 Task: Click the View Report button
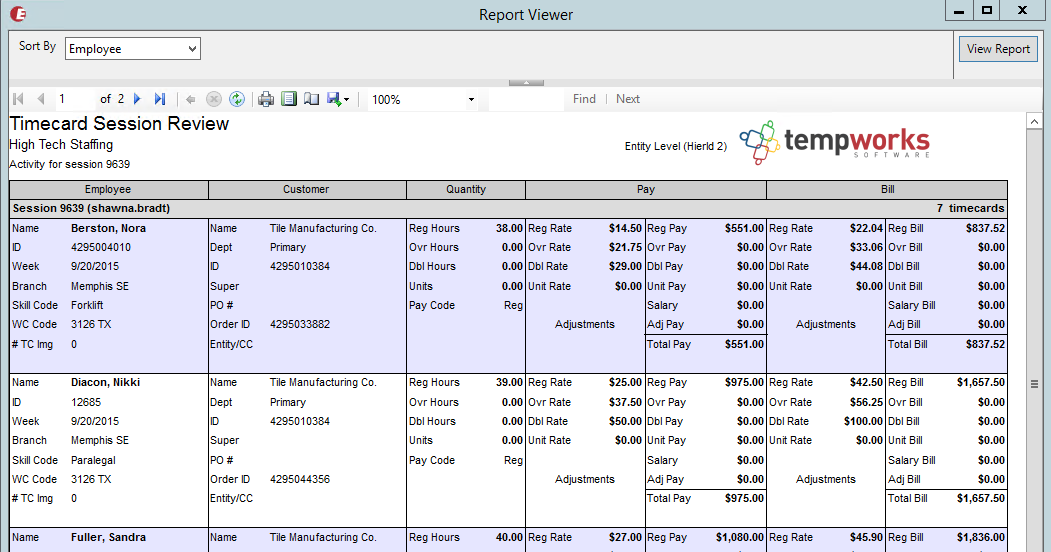click(997, 49)
